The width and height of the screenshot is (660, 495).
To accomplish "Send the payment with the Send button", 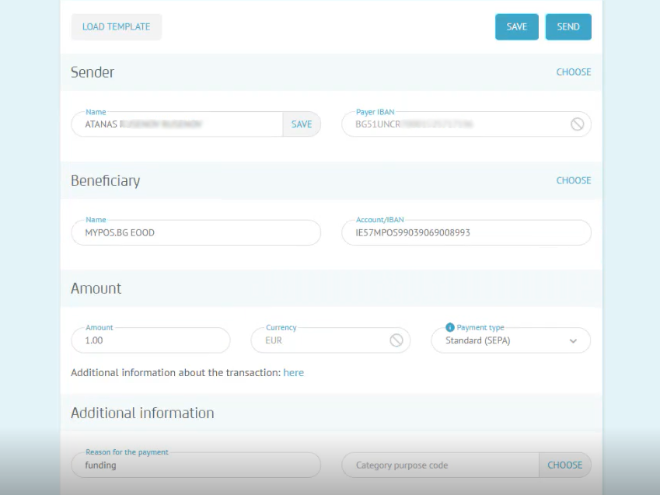I will 568,27.
